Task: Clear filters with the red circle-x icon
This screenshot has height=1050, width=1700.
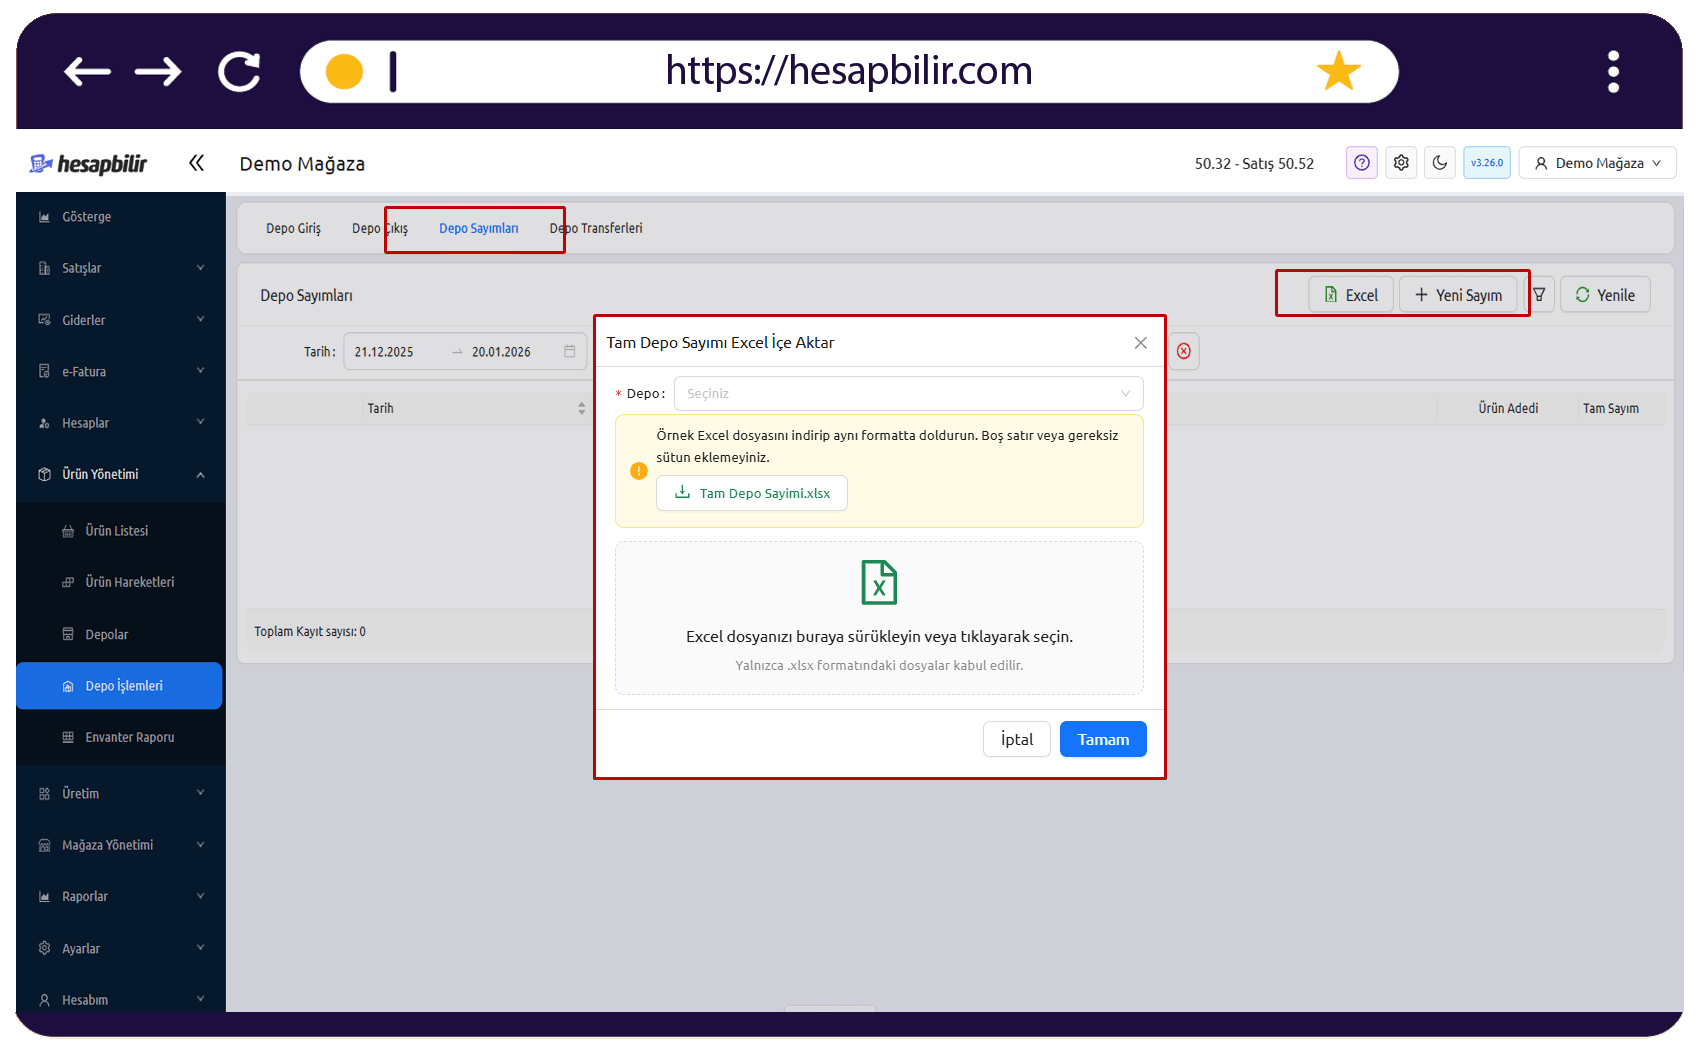Action: [x=1184, y=351]
